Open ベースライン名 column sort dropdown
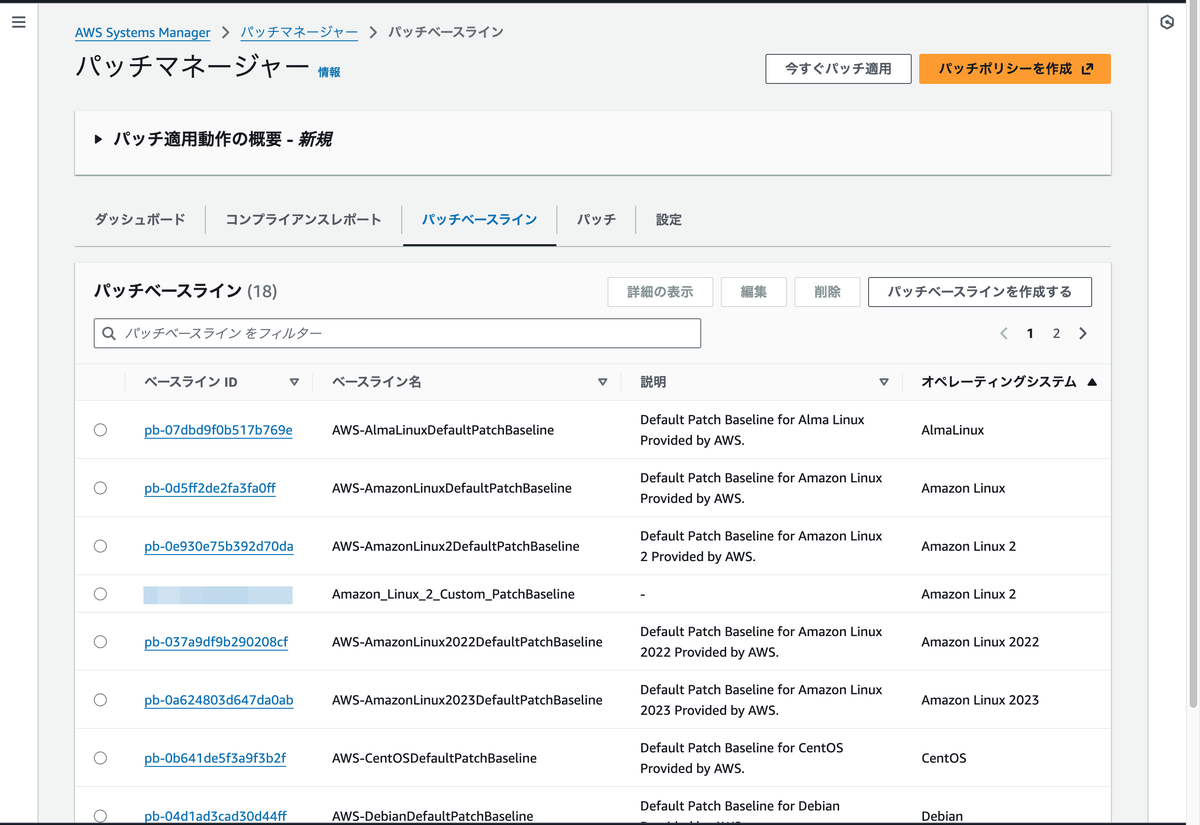This screenshot has width=1200, height=825. pos(602,382)
